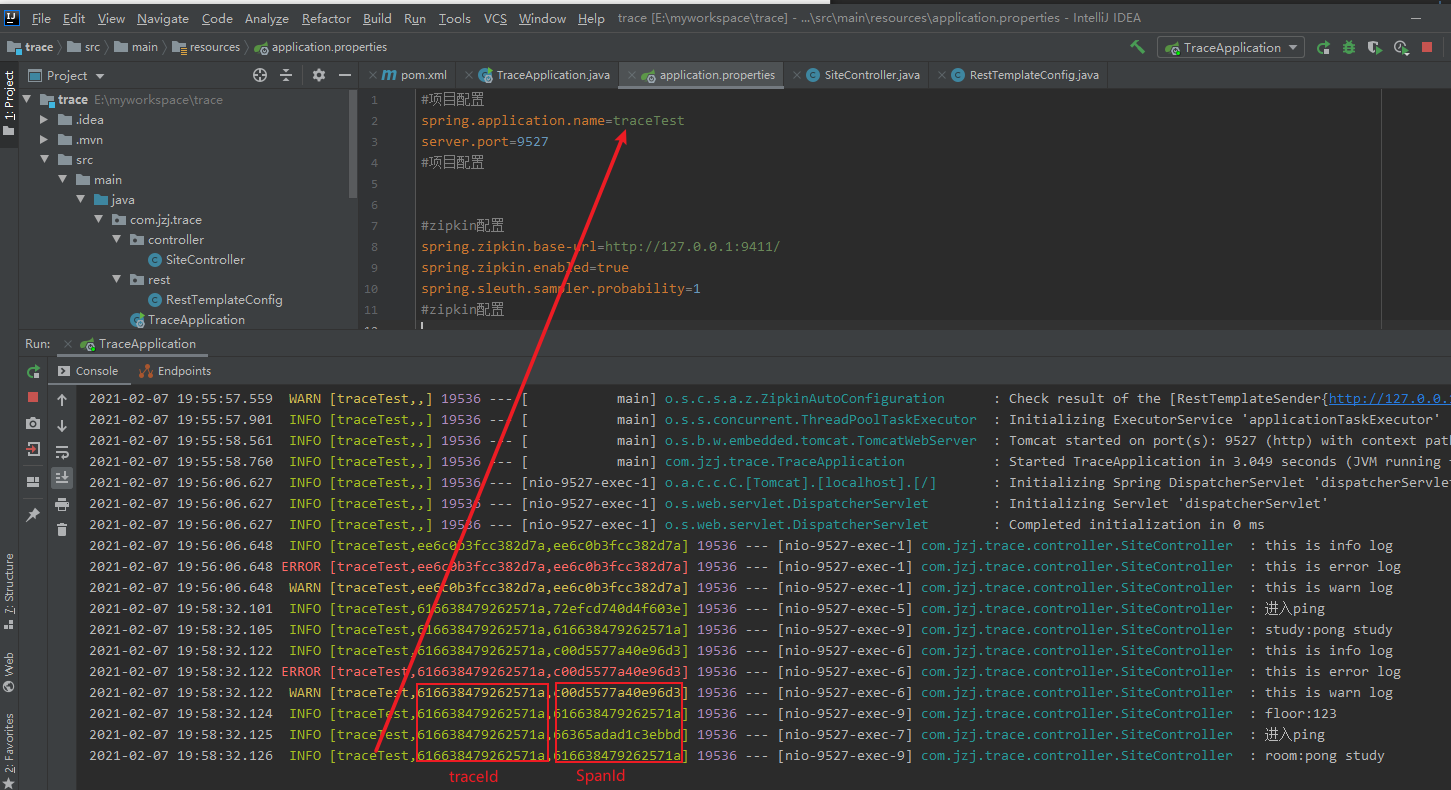Click the src breadcrumb

coord(83,47)
